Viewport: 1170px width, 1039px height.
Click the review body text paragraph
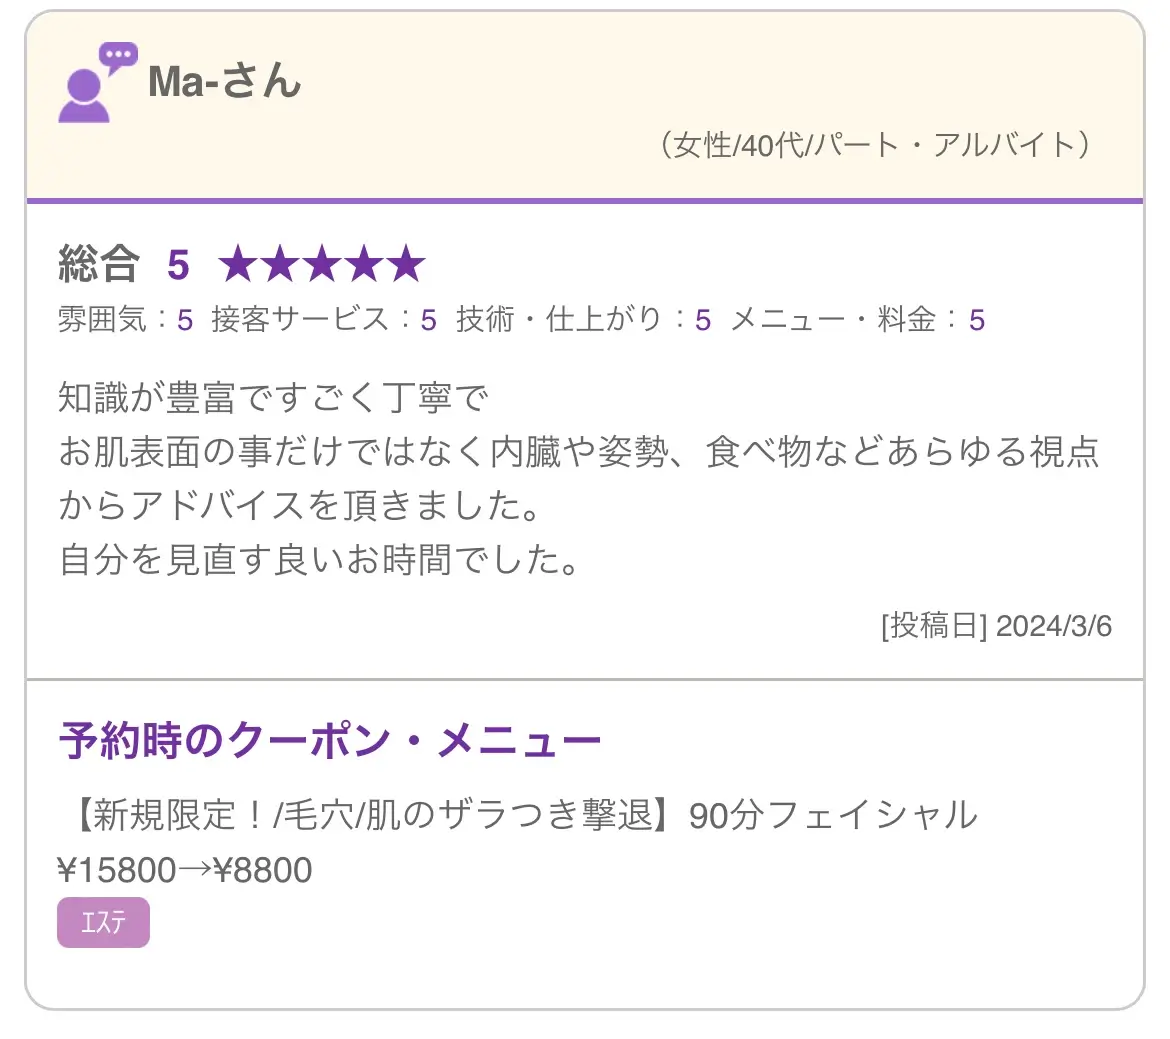pos(579,478)
